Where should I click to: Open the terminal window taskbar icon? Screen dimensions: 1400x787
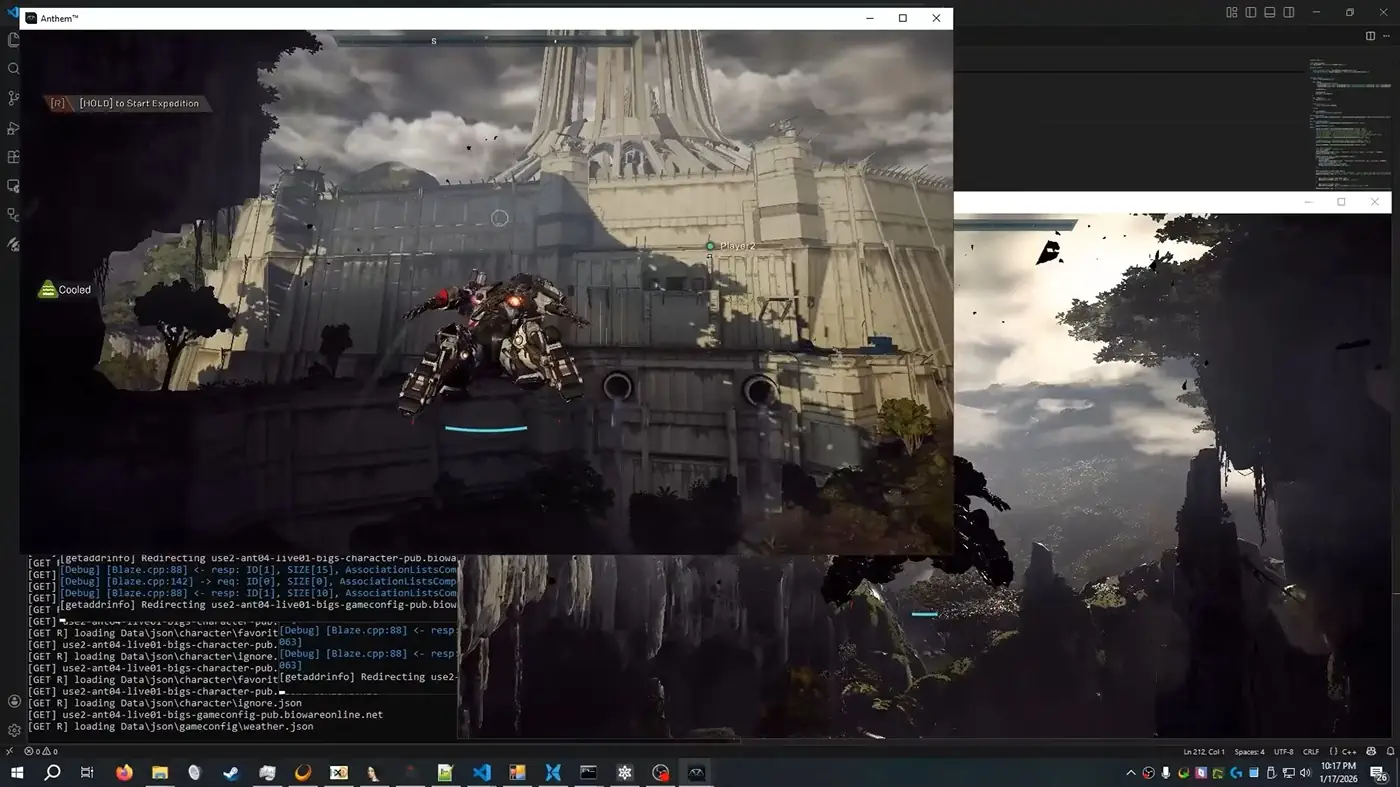(588, 773)
